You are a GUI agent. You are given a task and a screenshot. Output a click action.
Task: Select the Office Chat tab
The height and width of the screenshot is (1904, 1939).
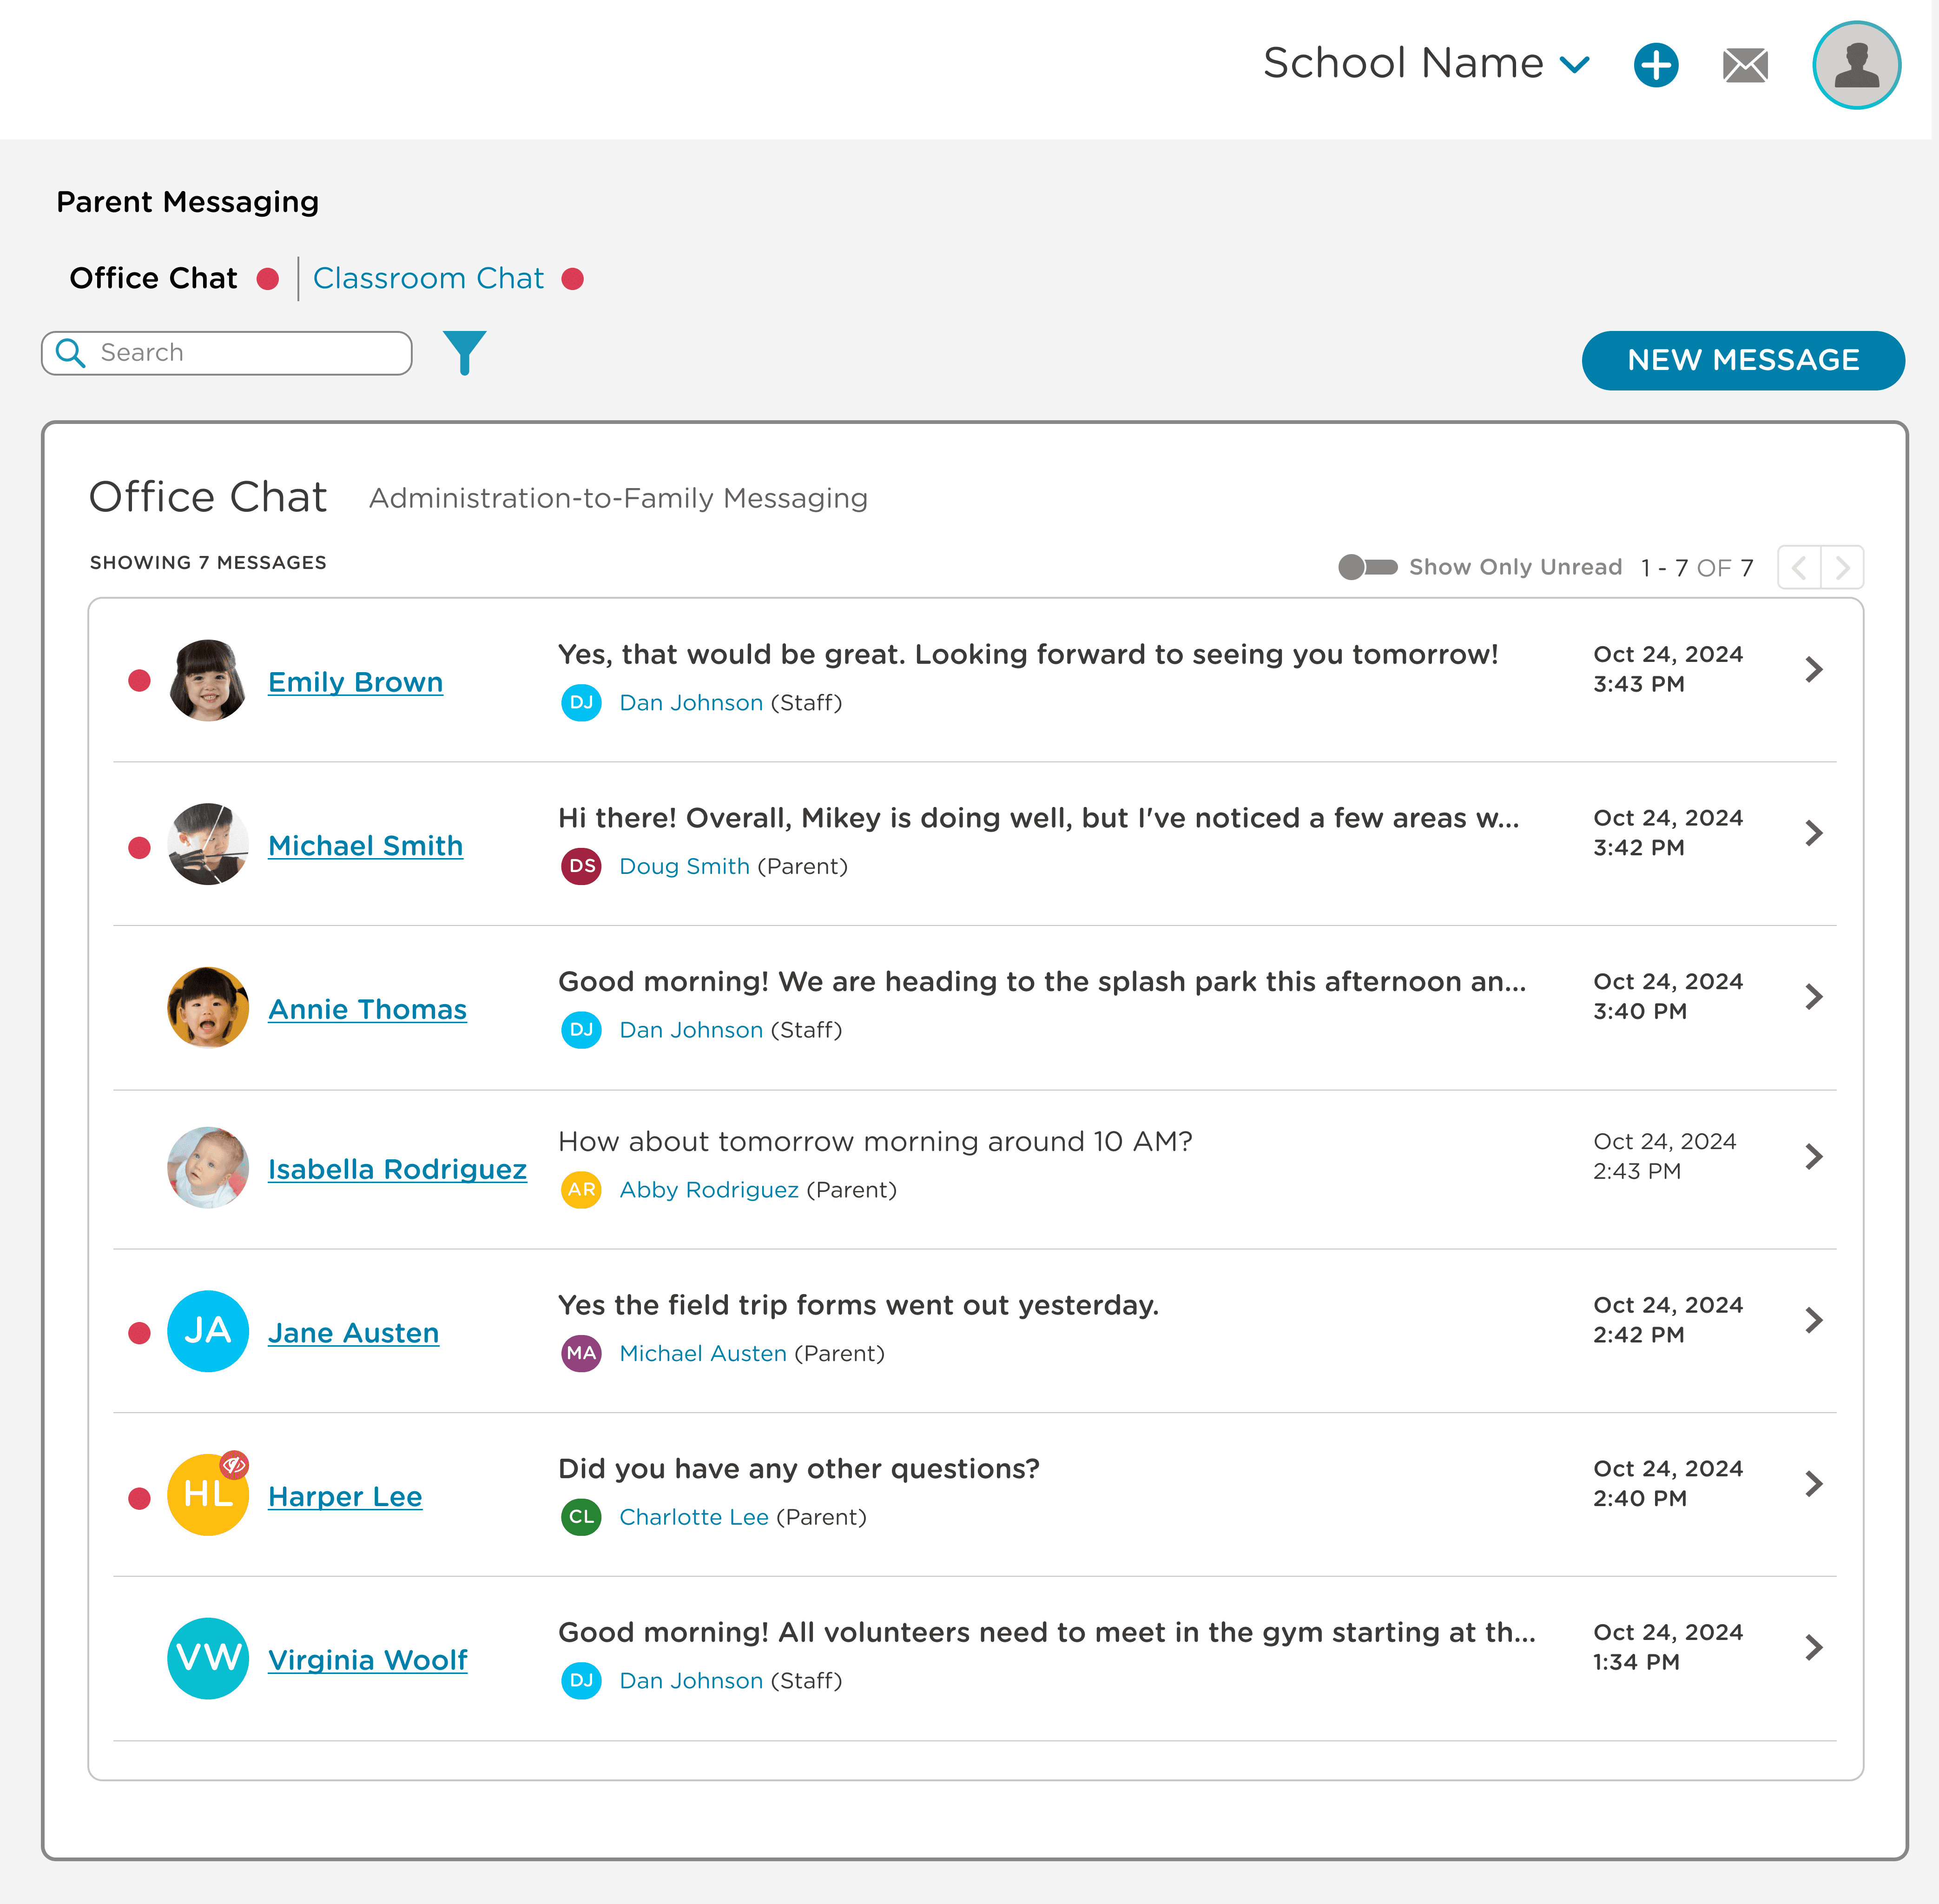153,278
